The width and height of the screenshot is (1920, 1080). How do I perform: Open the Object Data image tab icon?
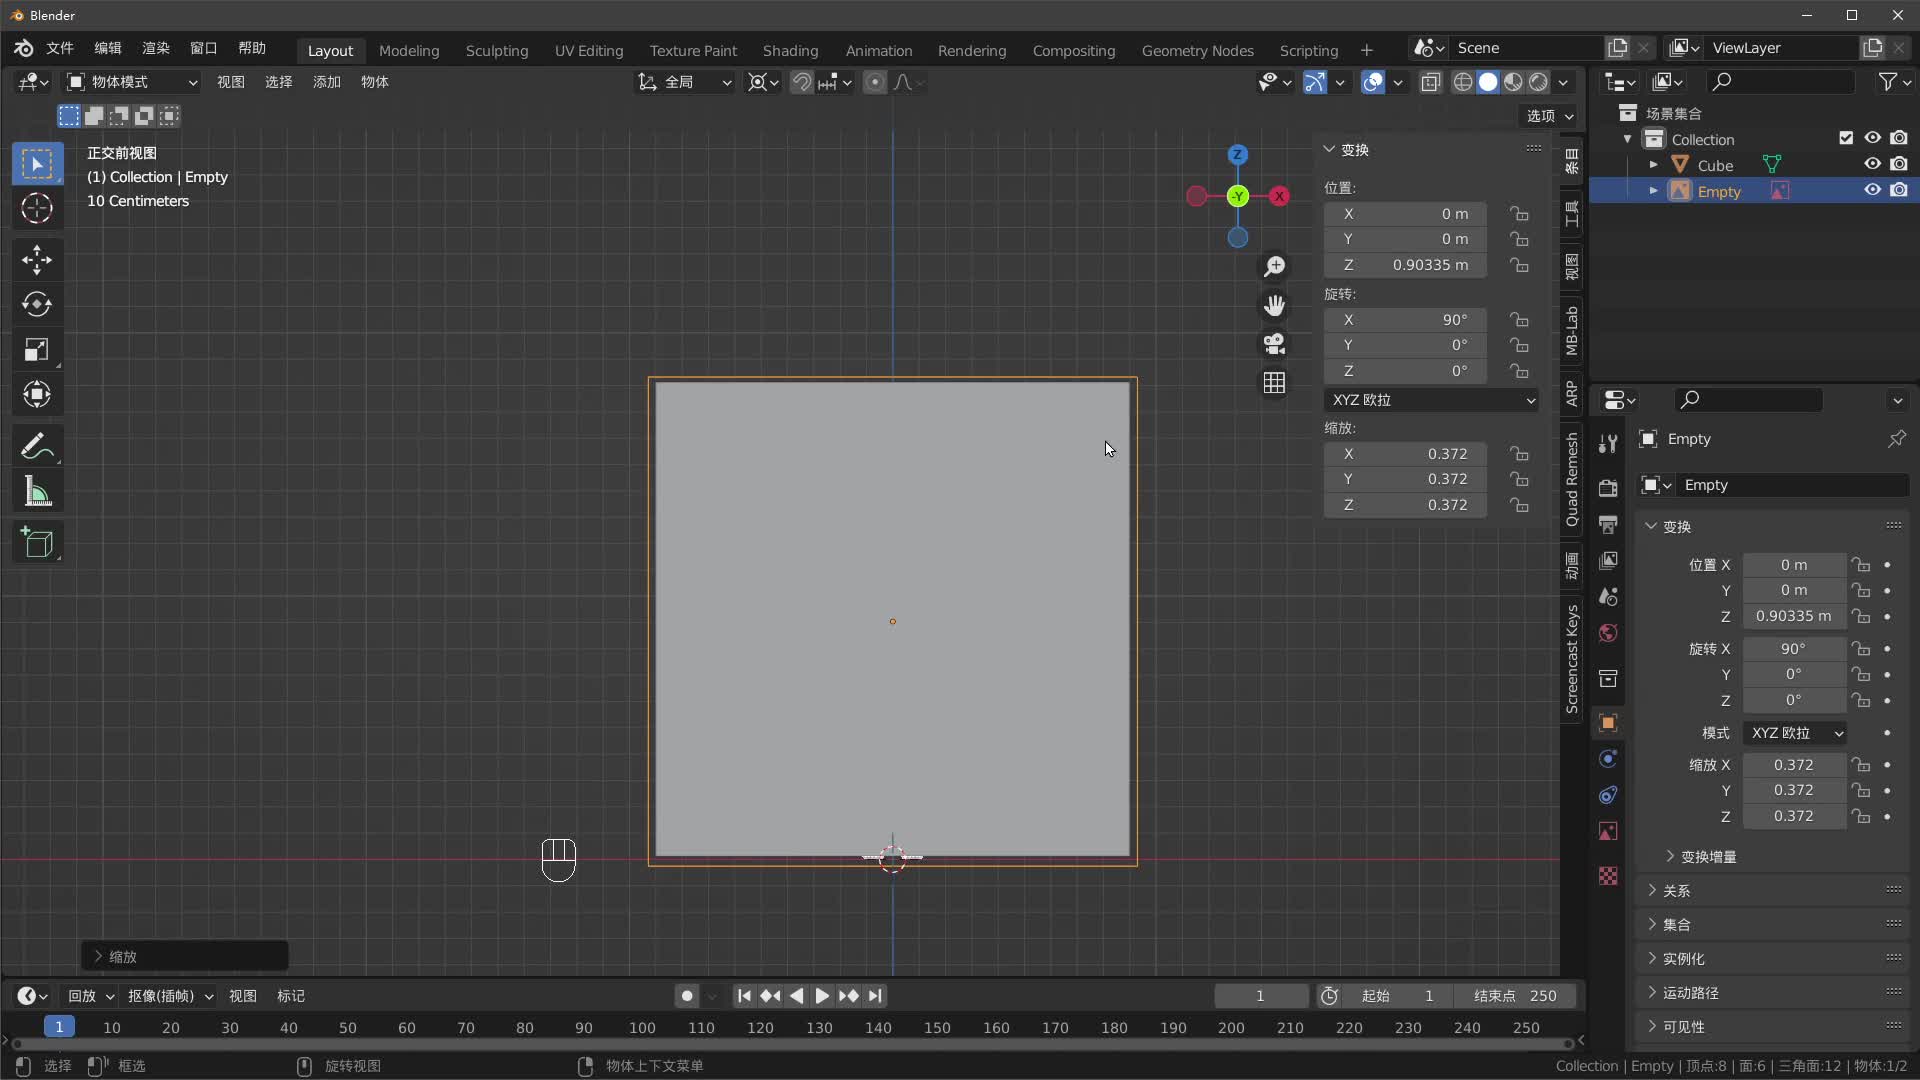point(1608,831)
